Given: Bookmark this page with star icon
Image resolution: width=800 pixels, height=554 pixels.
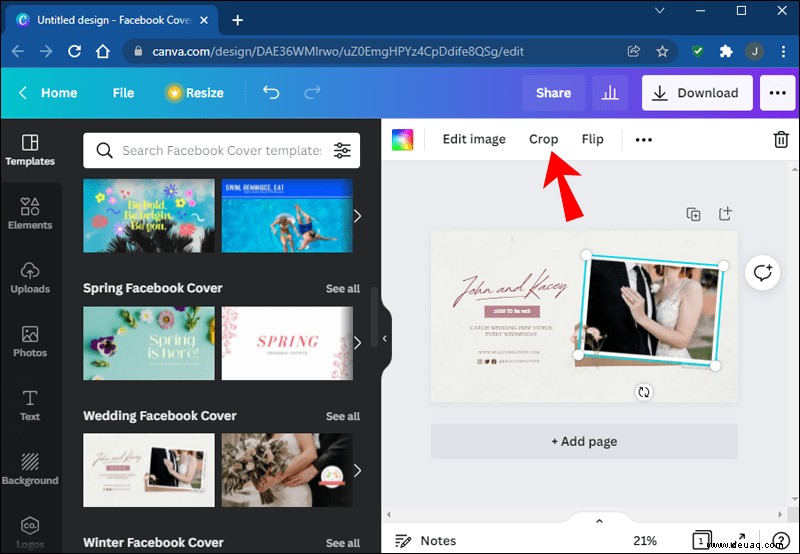Looking at the screenshot, I should [x=662, y=51].
